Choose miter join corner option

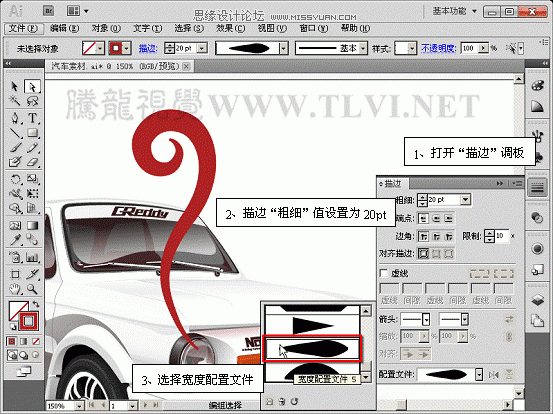point(423,236)
